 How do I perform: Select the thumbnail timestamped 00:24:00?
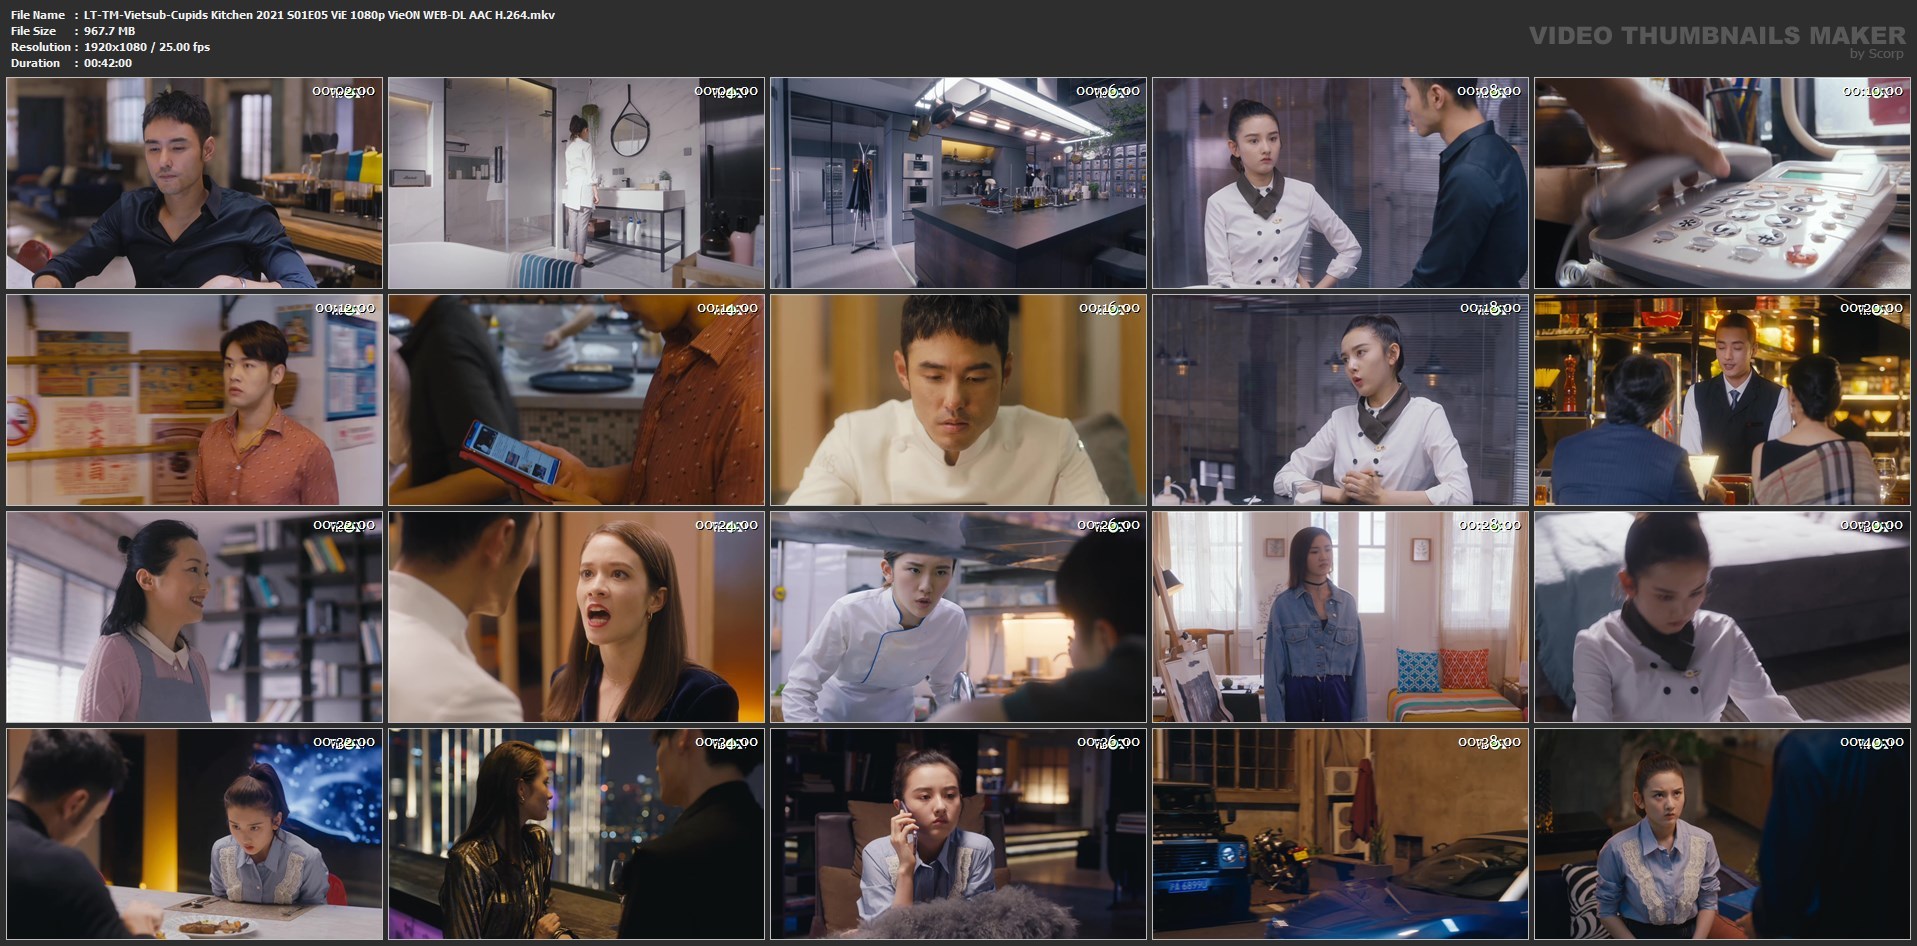pos(576,617)
